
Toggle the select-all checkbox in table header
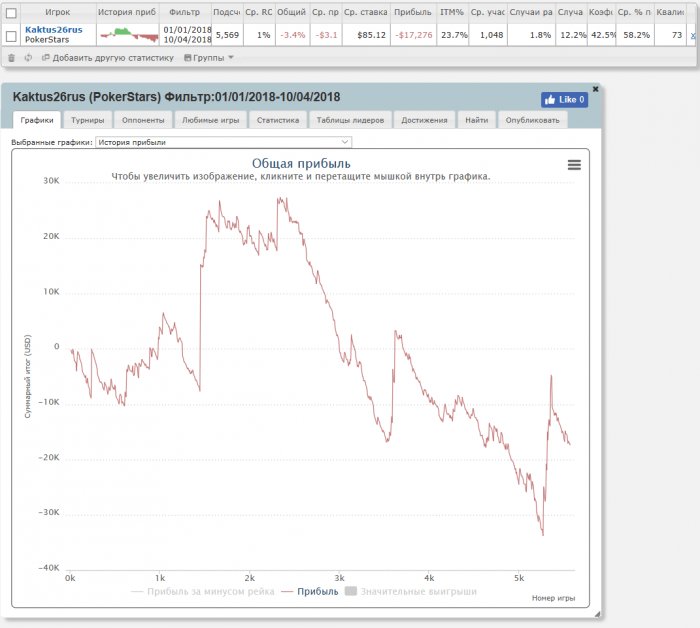click(11, 12)
